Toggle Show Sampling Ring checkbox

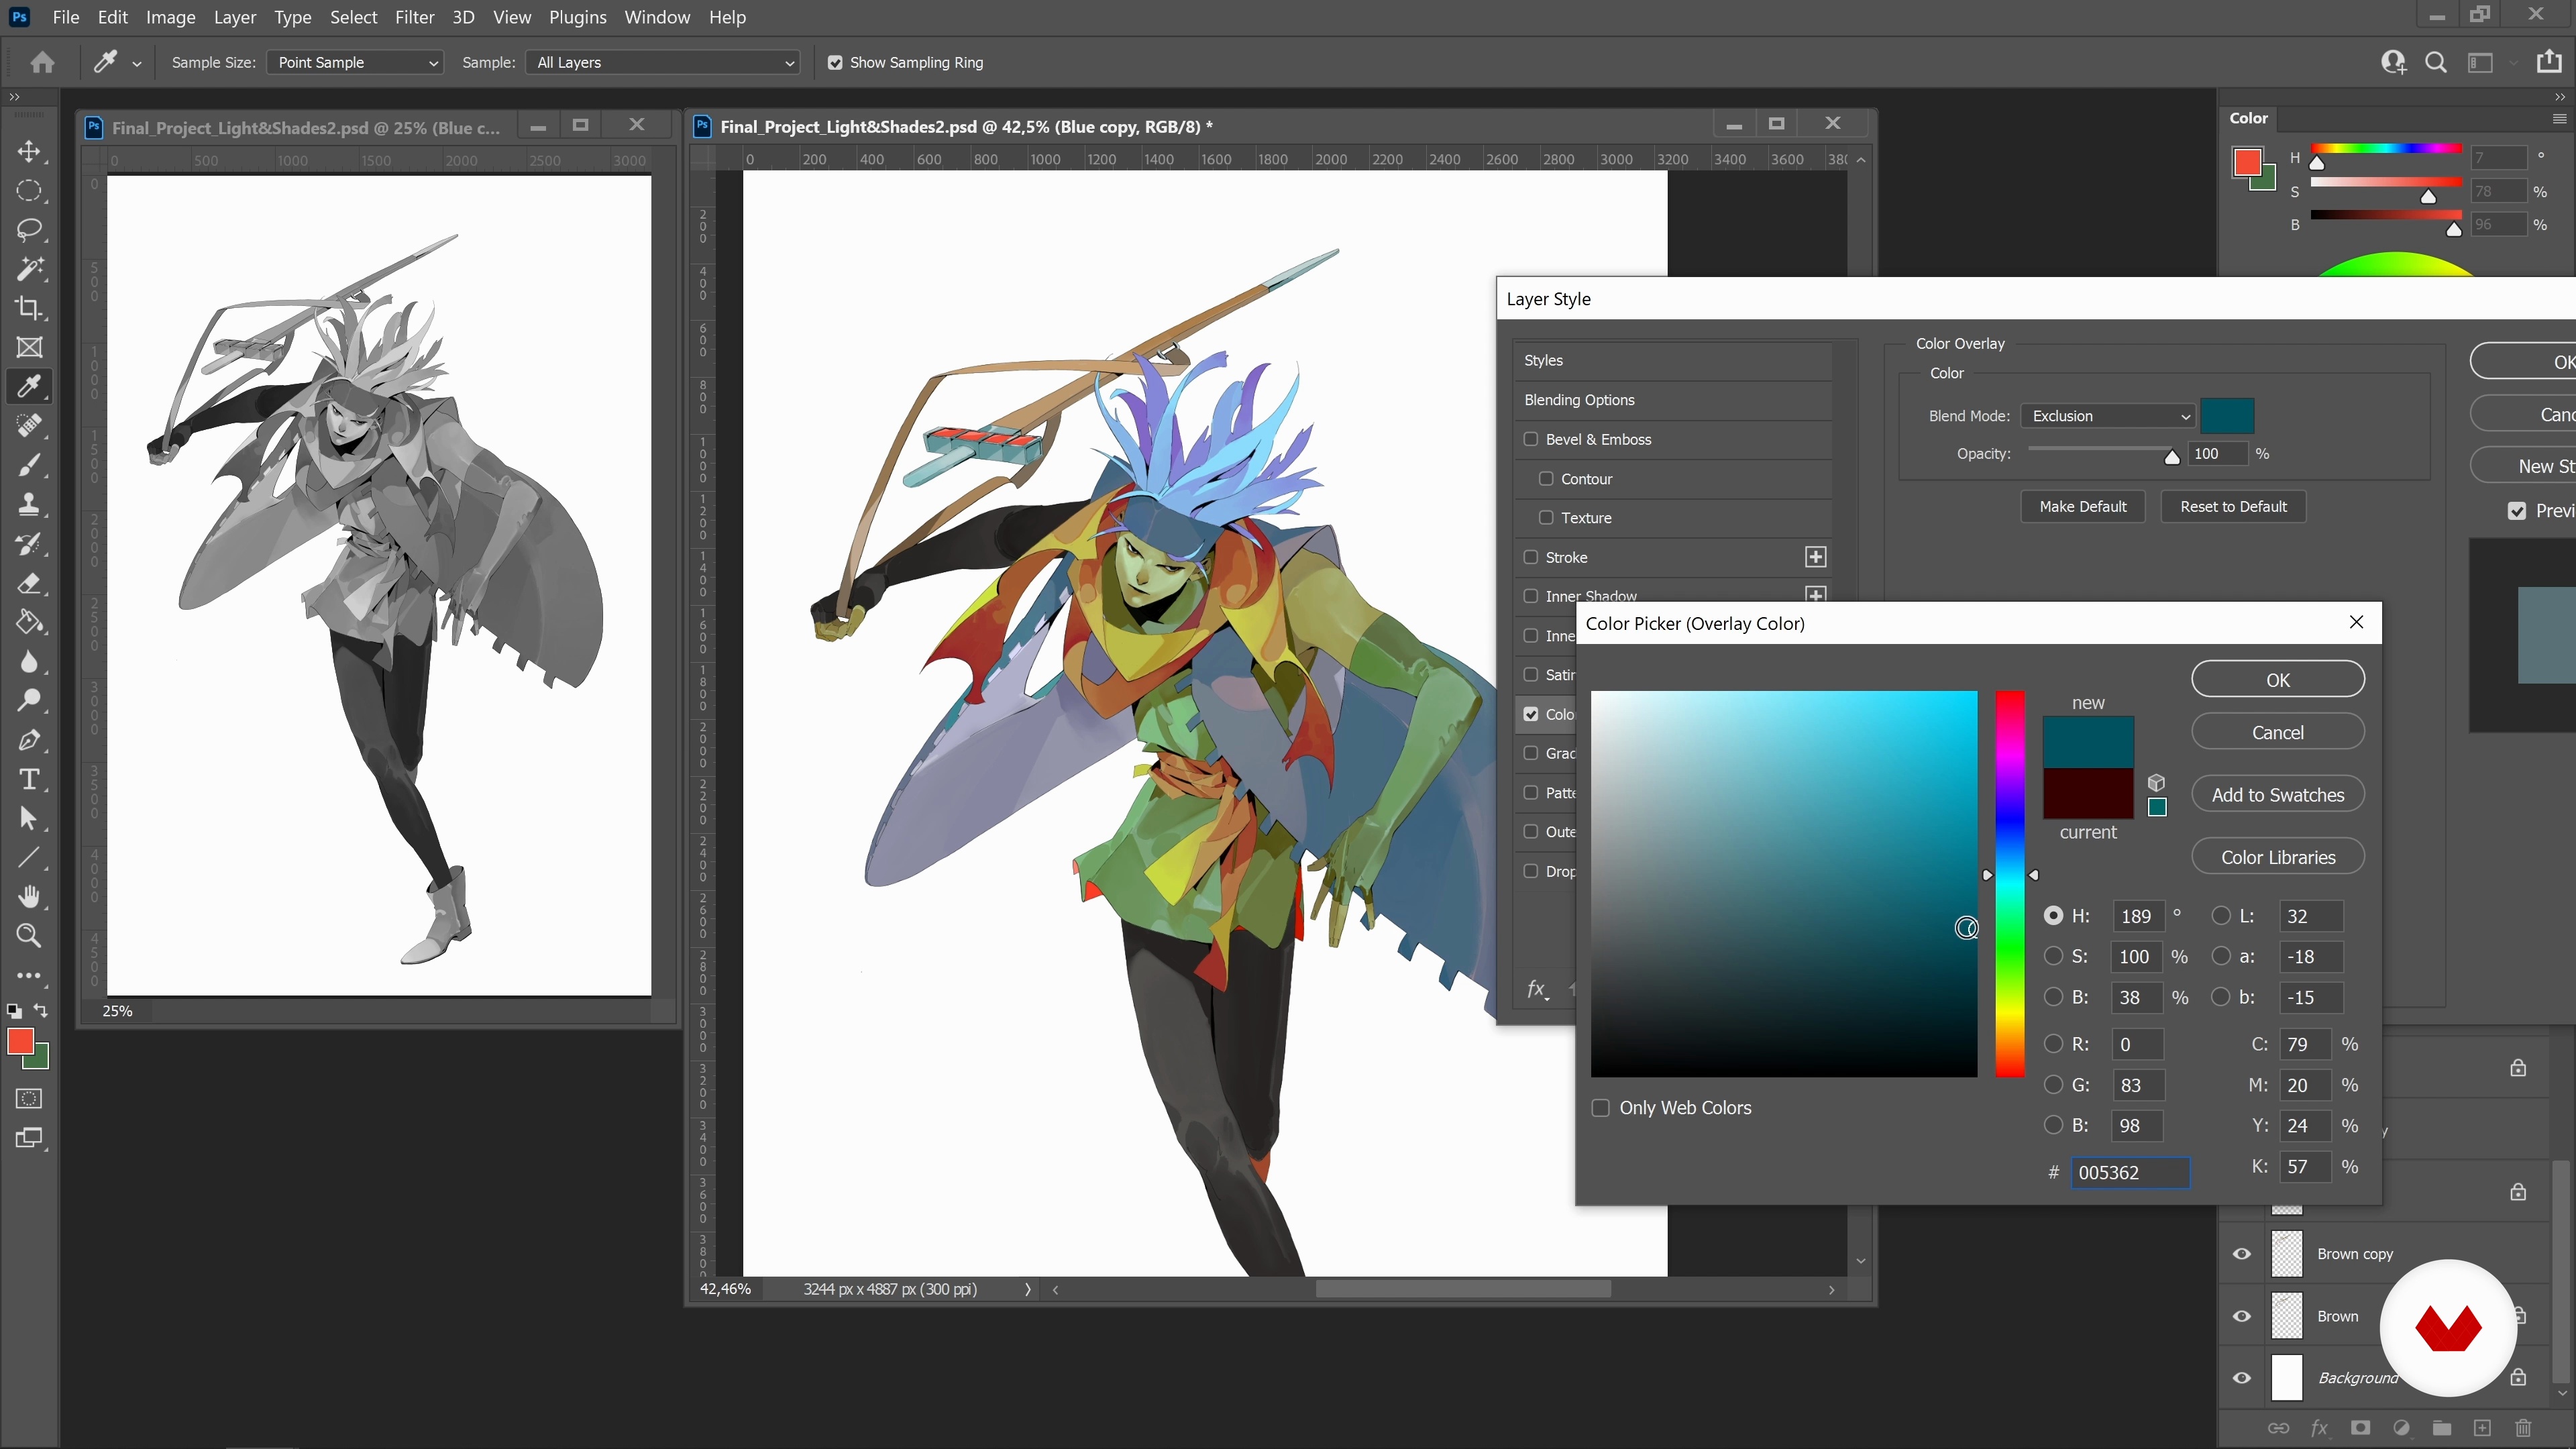pos(835,62)
